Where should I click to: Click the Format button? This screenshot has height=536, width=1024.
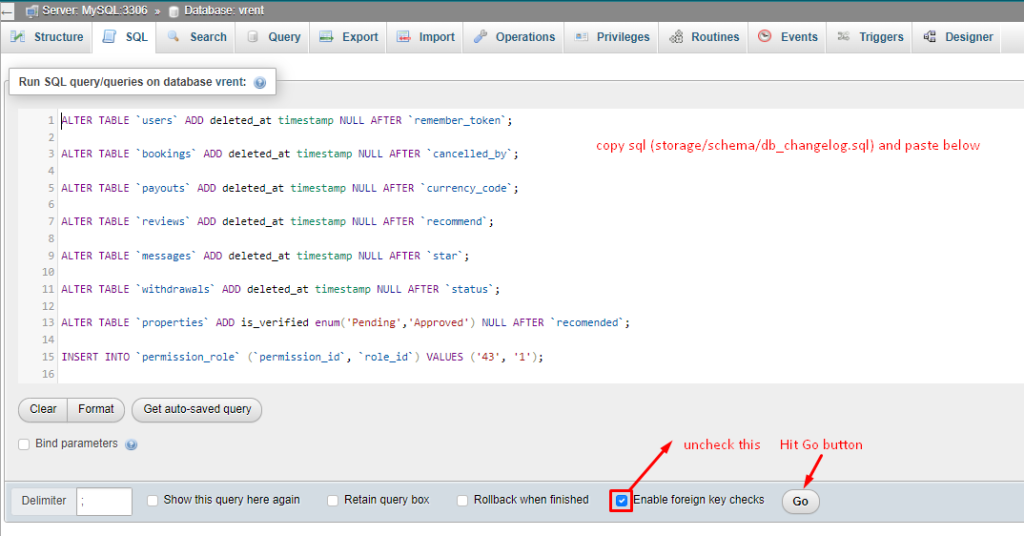(96, 409)
